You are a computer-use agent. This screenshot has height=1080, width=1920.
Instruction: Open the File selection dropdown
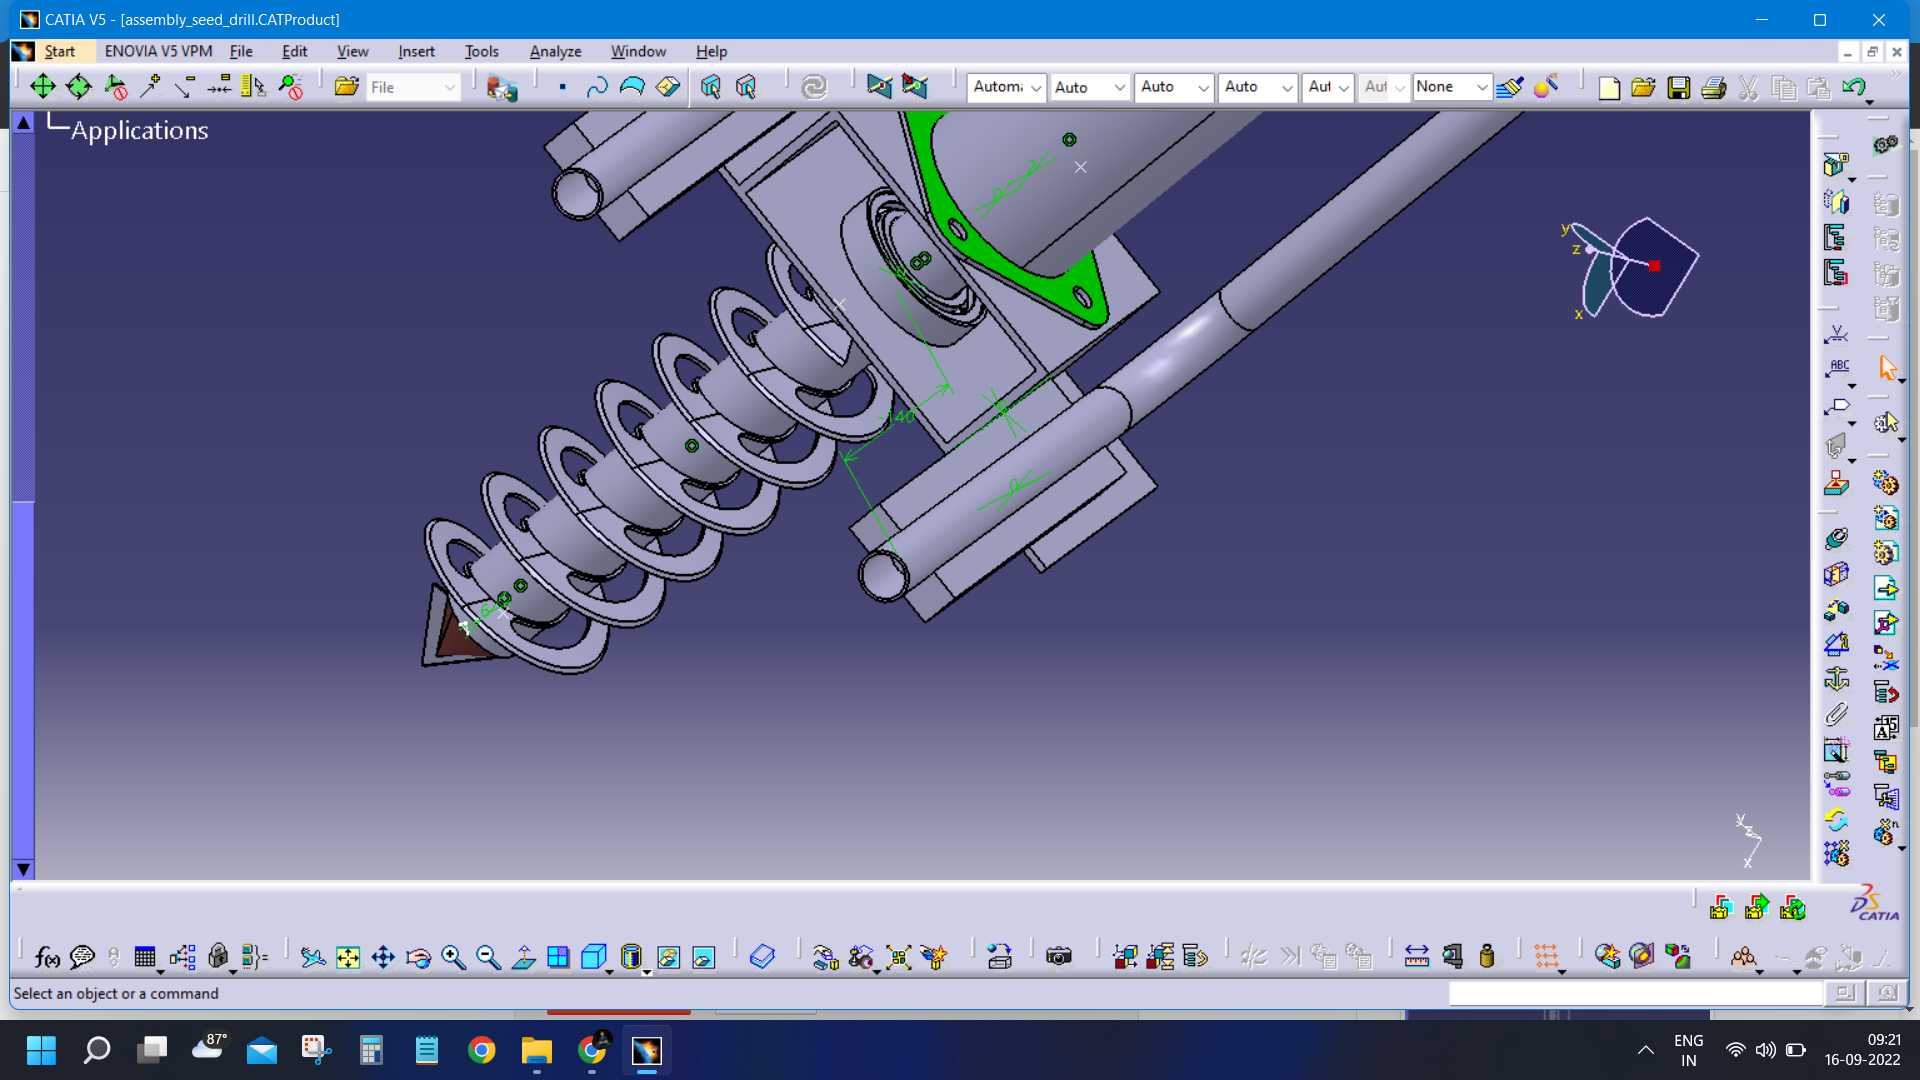point(413,88)
